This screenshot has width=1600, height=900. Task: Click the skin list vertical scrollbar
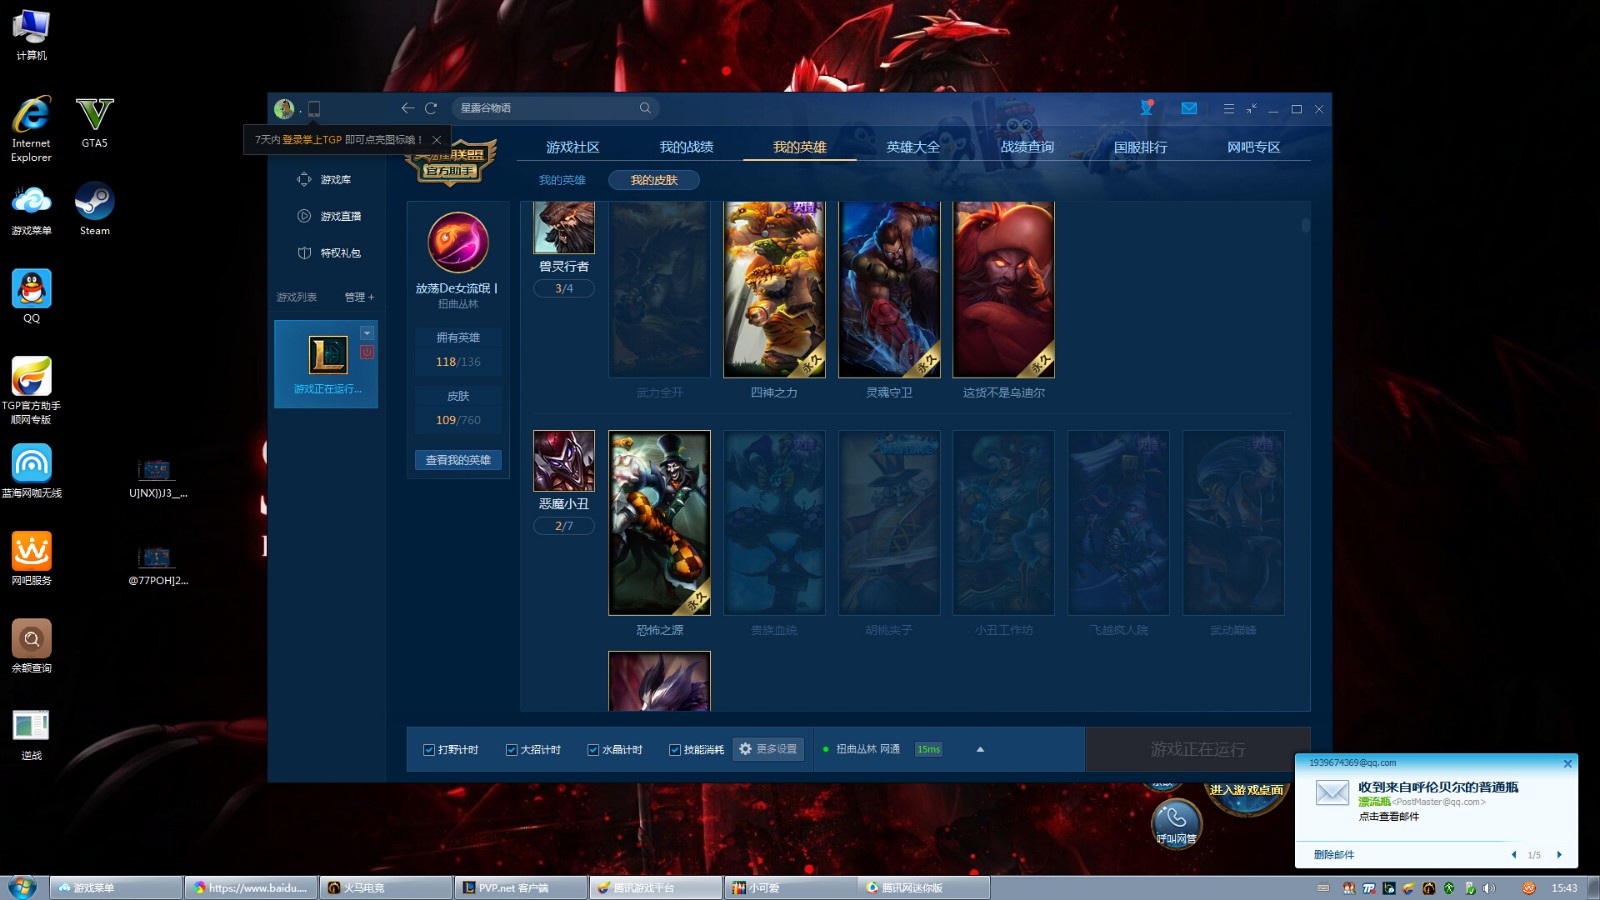(1305, 225)
